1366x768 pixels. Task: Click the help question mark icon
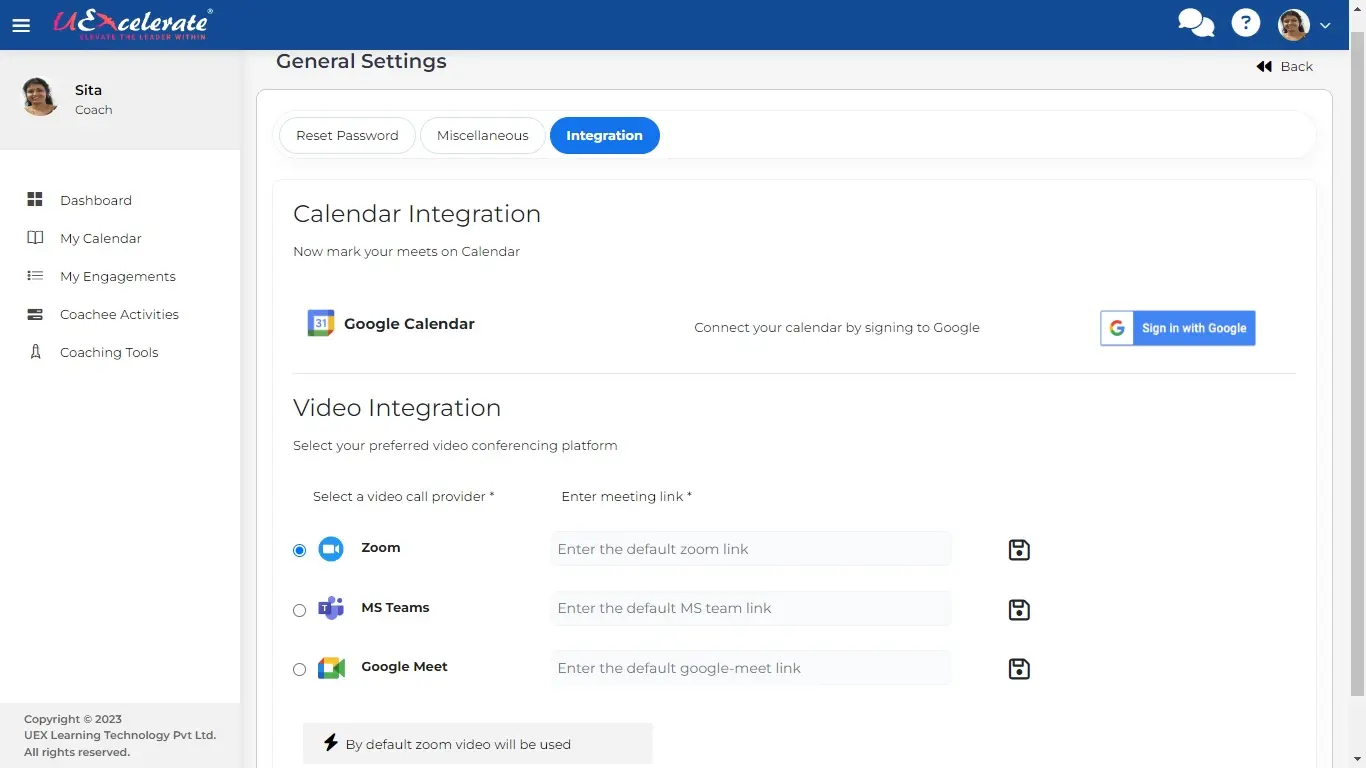click(x=1245, y=23)
